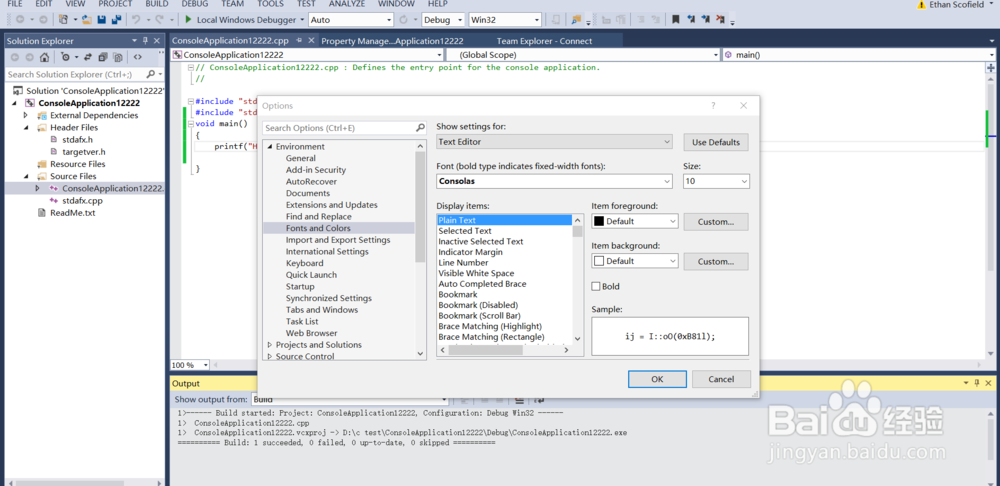The height and width of the screenshot is (486, 1000).
Task: Click Use Defaults button
Action: tap(716, 142)
